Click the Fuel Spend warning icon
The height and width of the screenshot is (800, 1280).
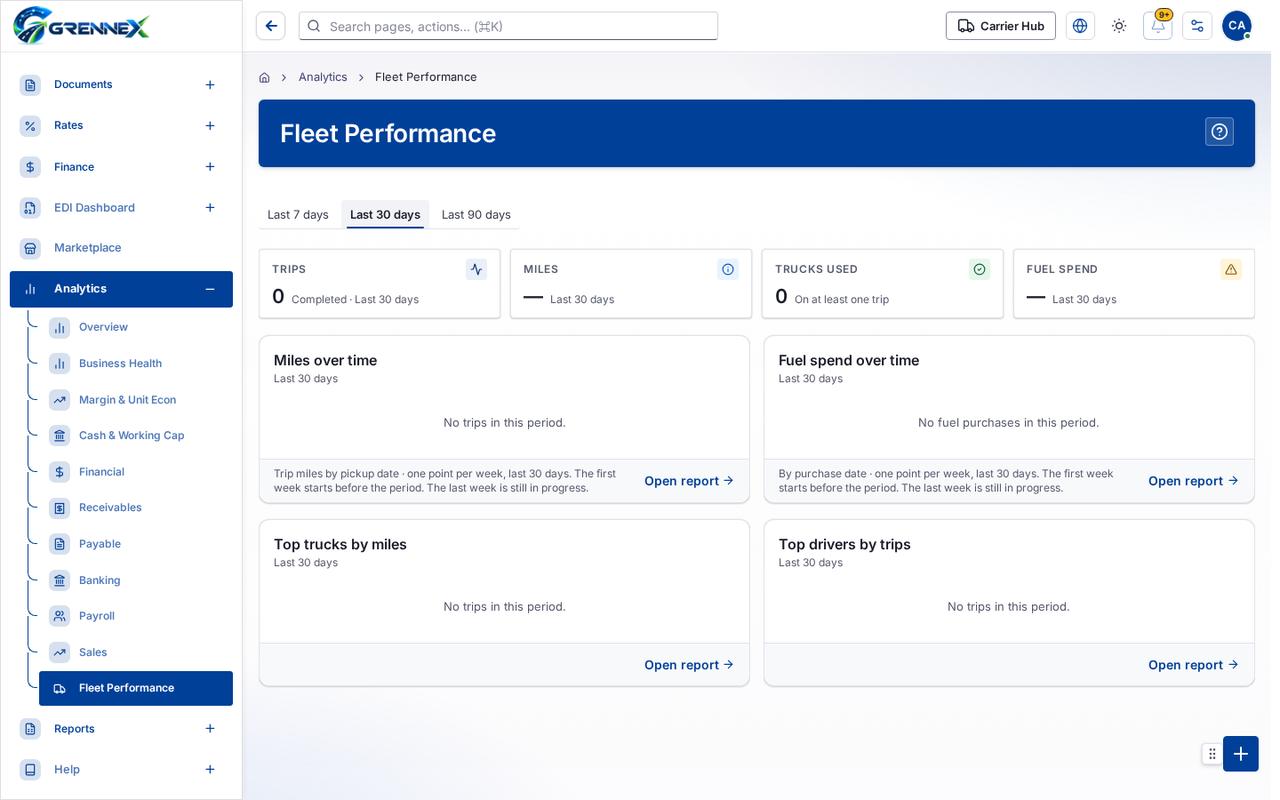click(1231, 269)
